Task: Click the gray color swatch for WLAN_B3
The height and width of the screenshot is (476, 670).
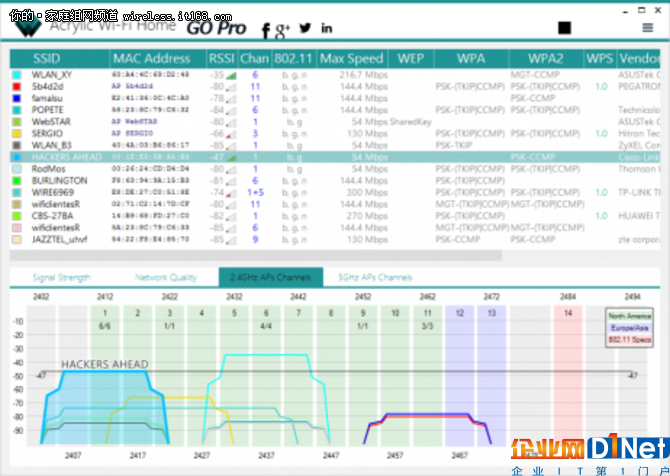Action: pos(17,145)
